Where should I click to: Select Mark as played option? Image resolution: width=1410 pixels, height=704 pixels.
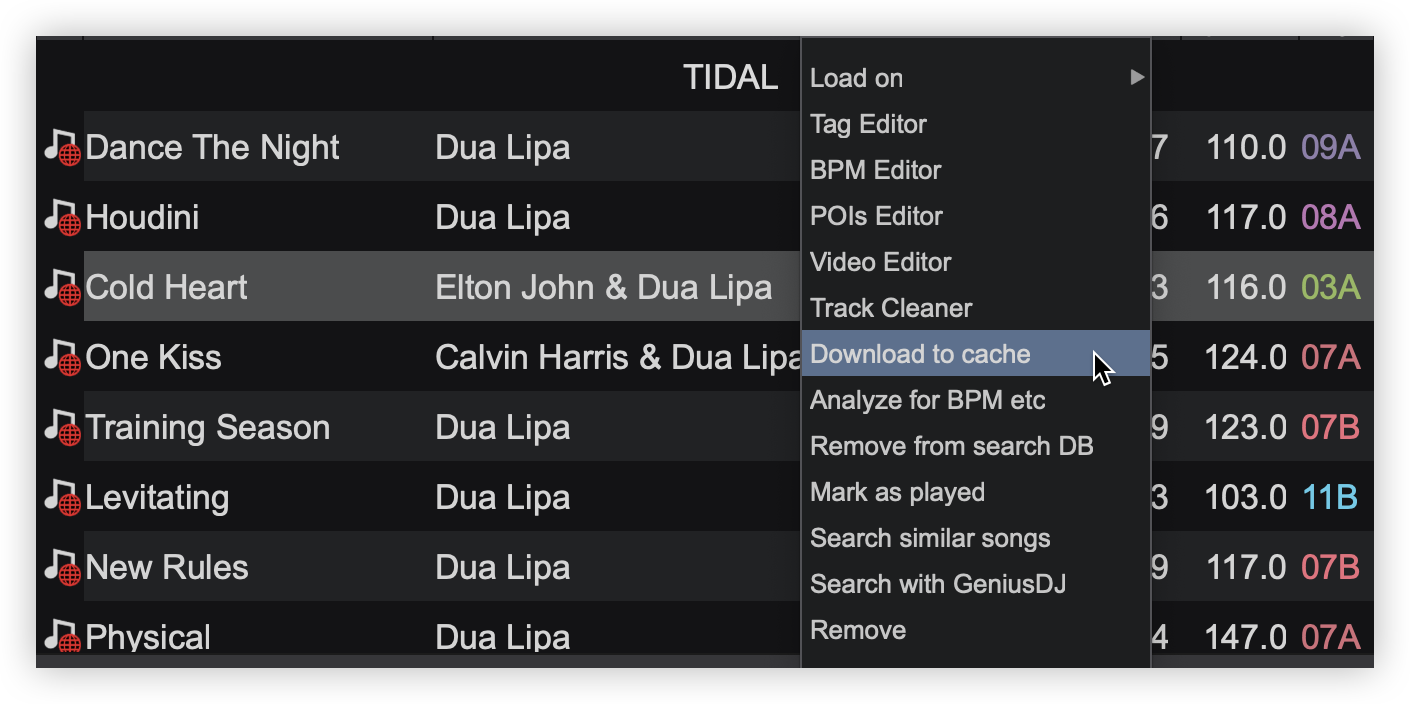click(x=897, y=492)
